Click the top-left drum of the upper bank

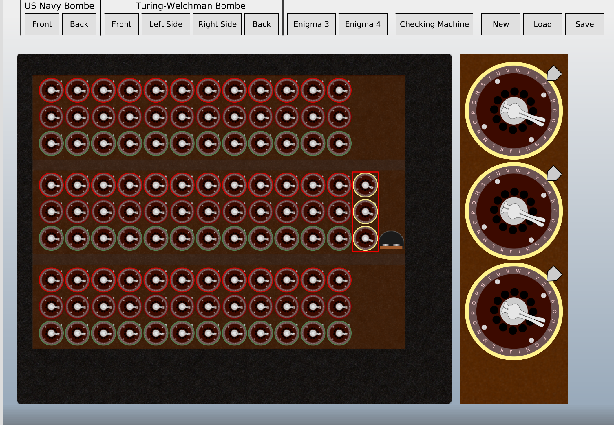(51, 90)
